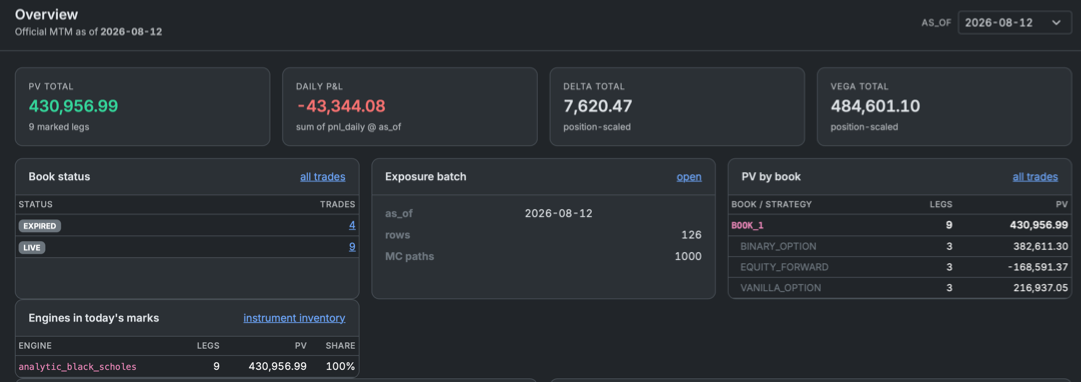Viewport: 1081px width, 382px height.
Task: Select the BOOK_1 row label
Action: [747, 225]
